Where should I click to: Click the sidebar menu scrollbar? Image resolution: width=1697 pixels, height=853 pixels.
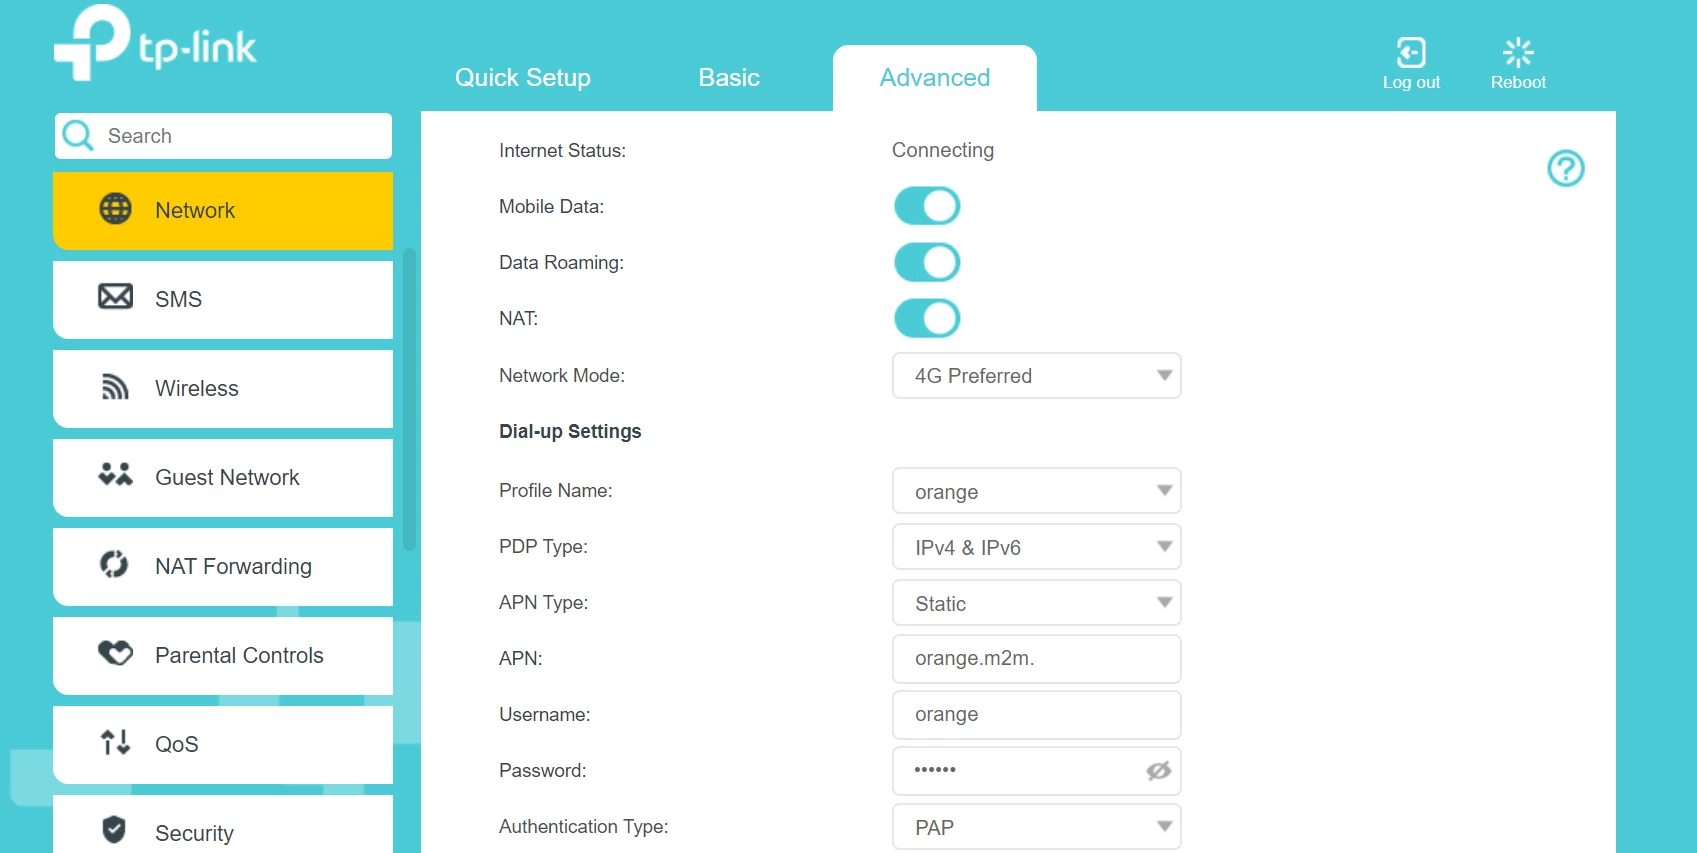pos(409,400)
